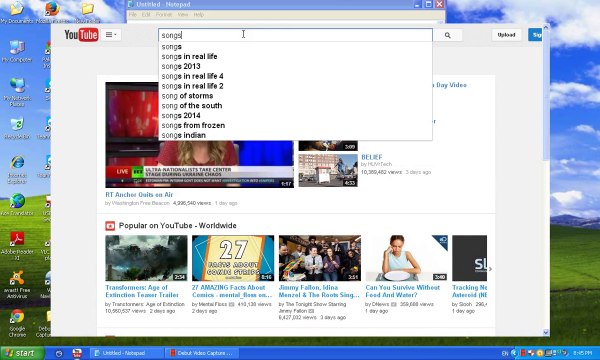
Task: Play the '27 Facts About Comic Strips' thumbnail
Action: (233, 258)
